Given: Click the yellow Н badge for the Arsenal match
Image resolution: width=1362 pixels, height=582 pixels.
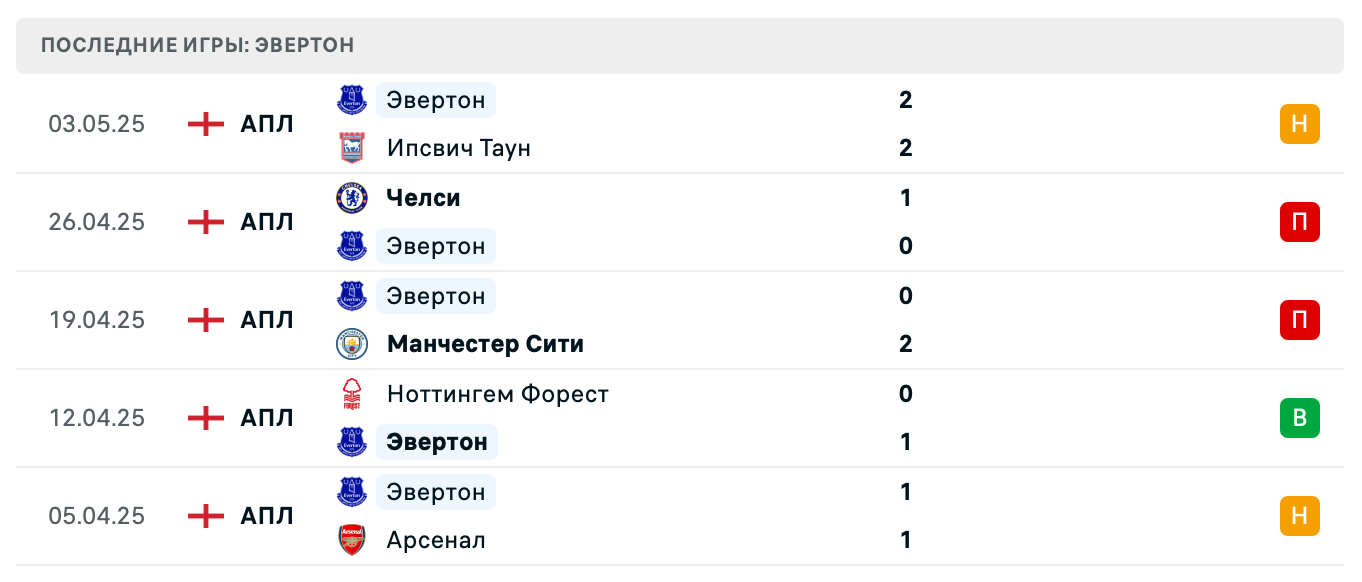Looking at the screenshot, I should (1300, 516).
